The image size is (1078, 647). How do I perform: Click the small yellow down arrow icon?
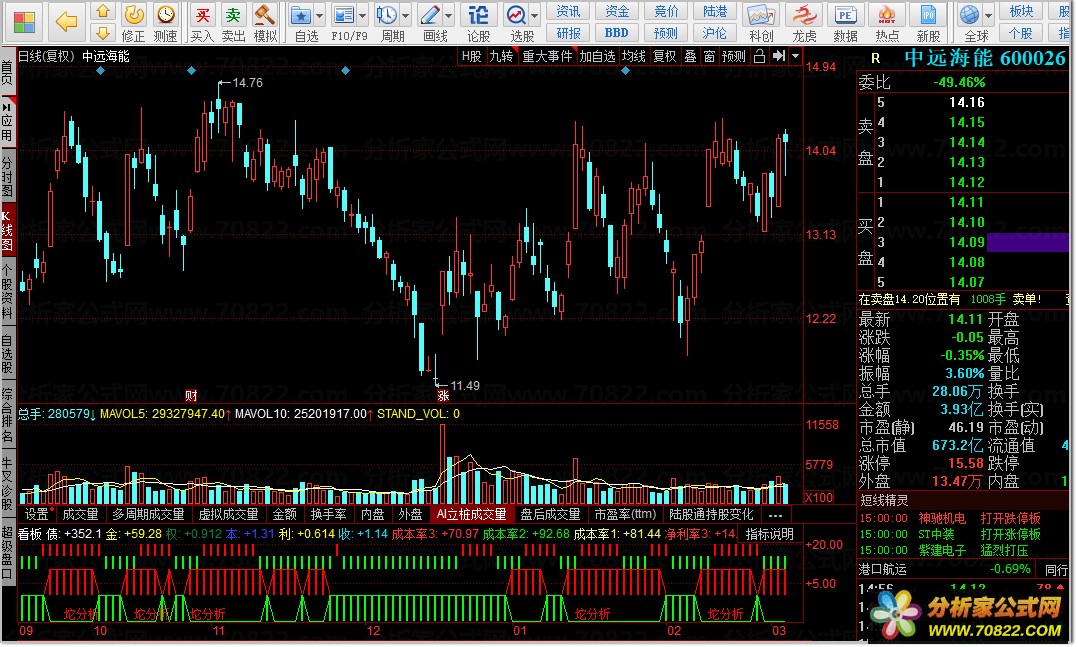coord(103,32)
